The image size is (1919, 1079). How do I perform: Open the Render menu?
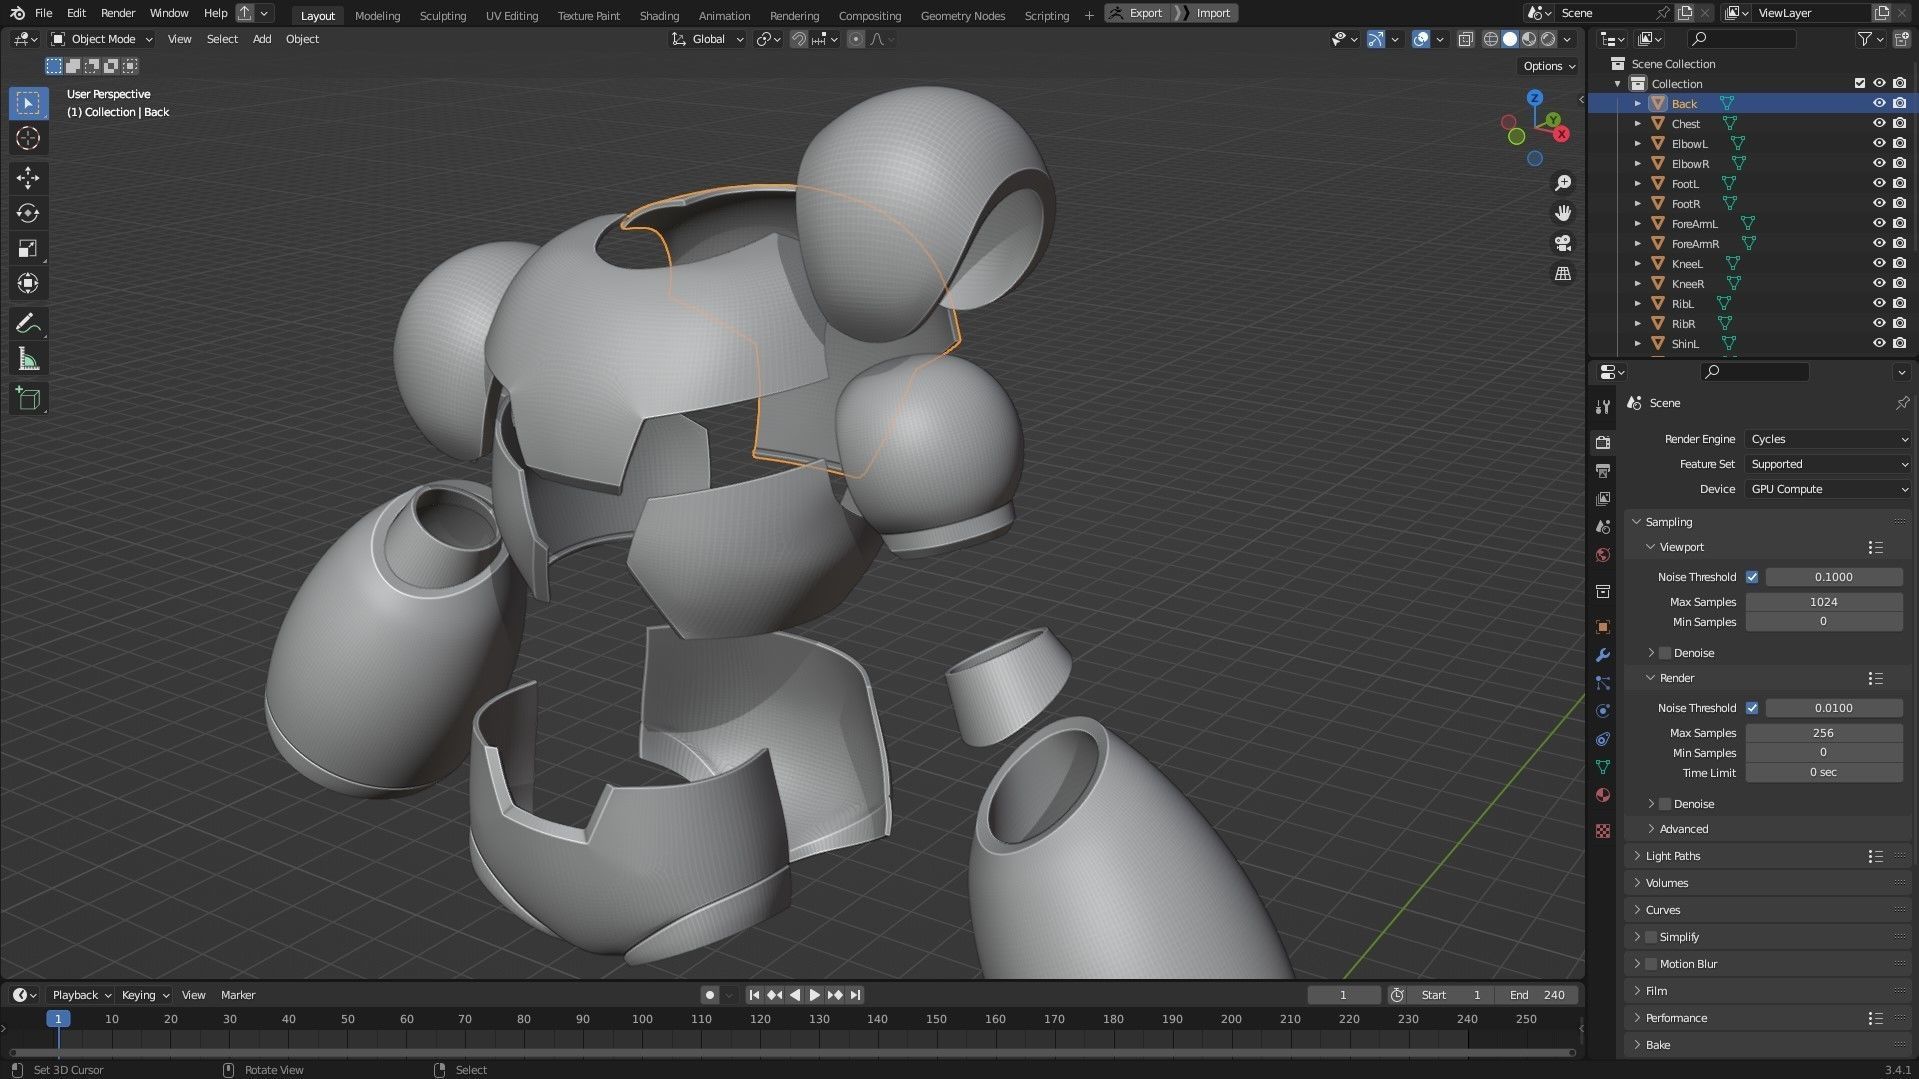(x=118, y=13)
